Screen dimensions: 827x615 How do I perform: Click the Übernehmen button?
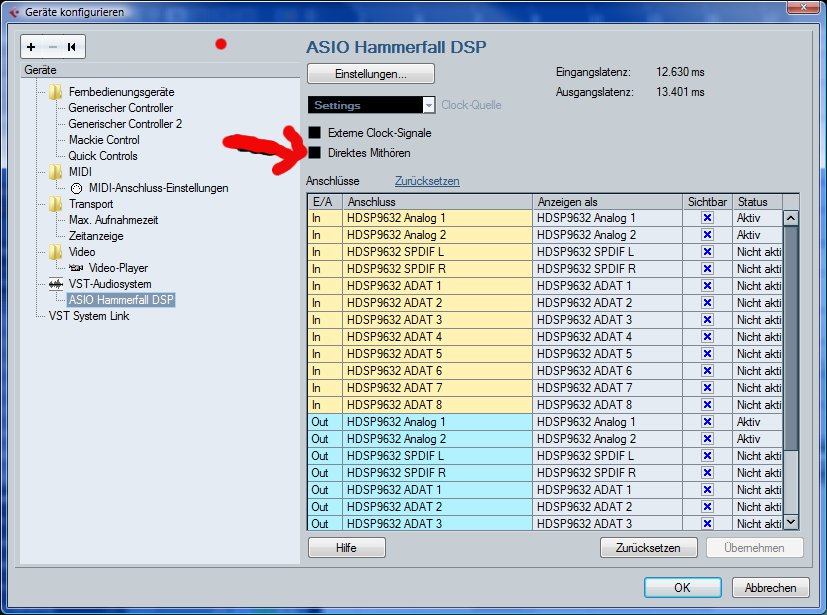point(754,547)
